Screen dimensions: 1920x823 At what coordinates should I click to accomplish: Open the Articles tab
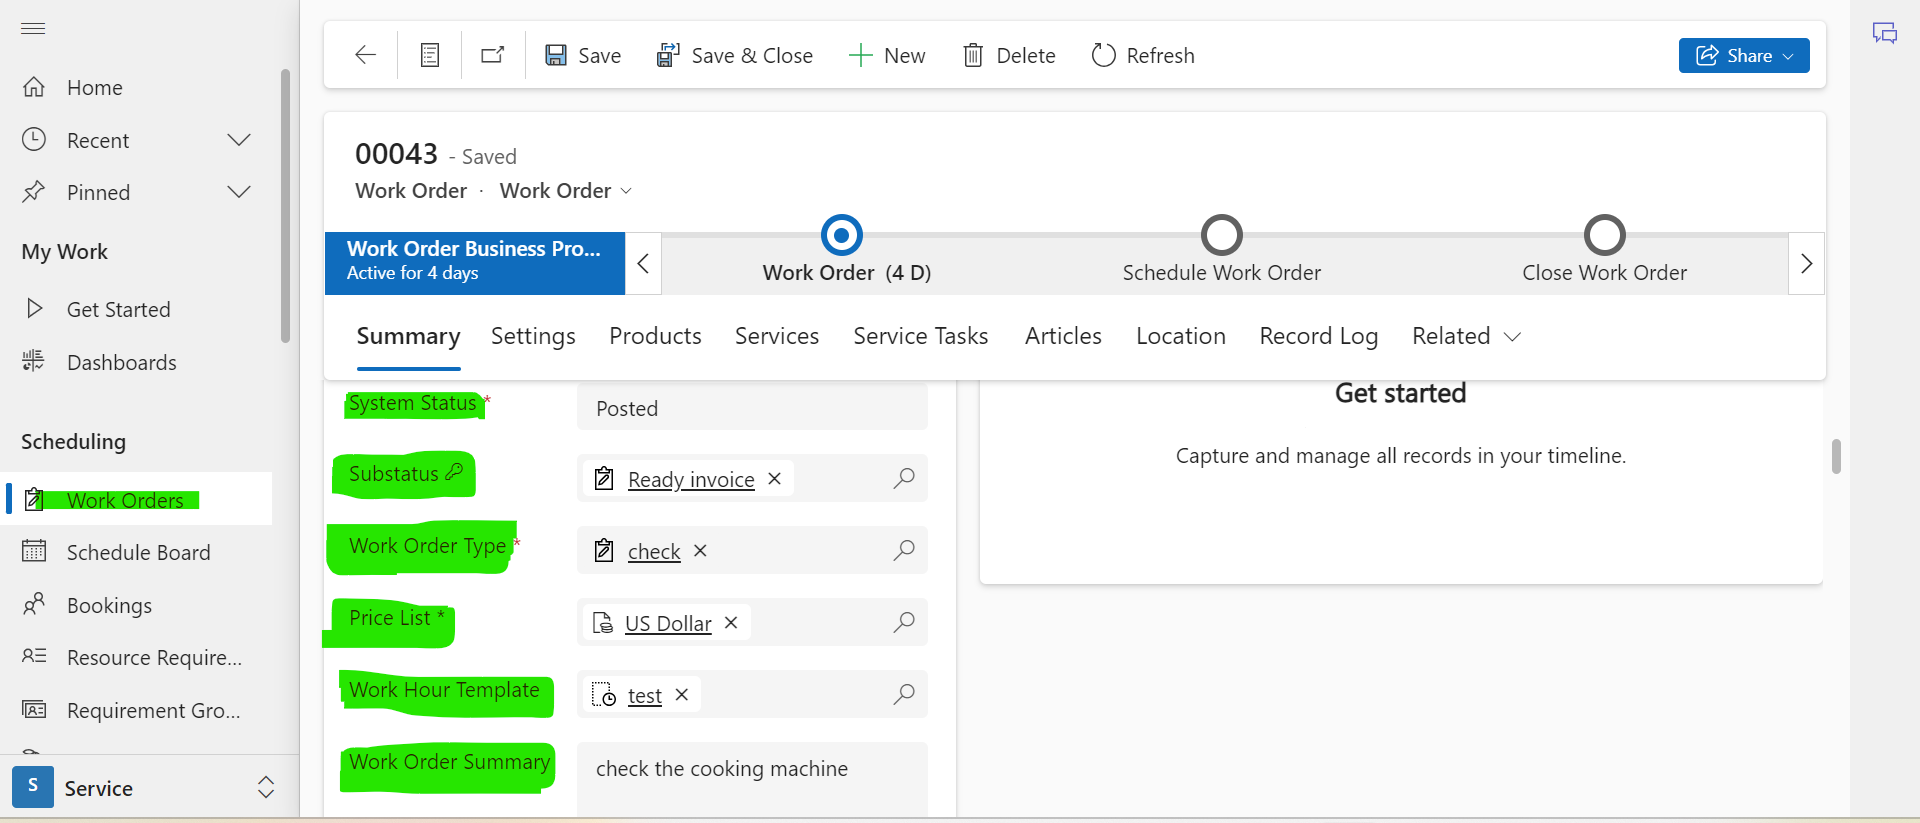pos(1063,336)
